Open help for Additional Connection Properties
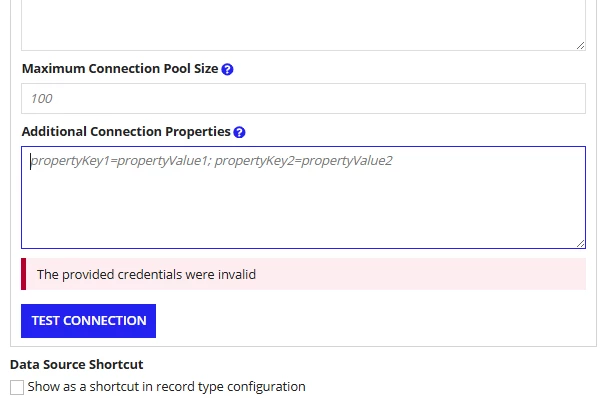Viewport: 611px width, 398px height. (239, 133)
